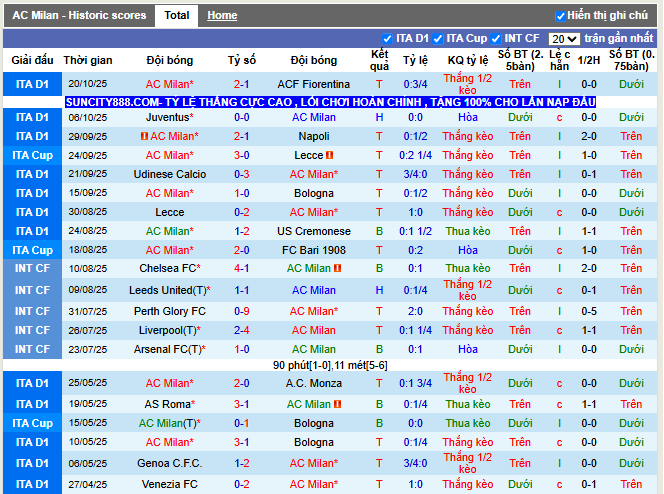Click INT CF badge for Chelsea FC match
Screen dimensions: 664x494
pyautogui.click(x=32, y=269)
